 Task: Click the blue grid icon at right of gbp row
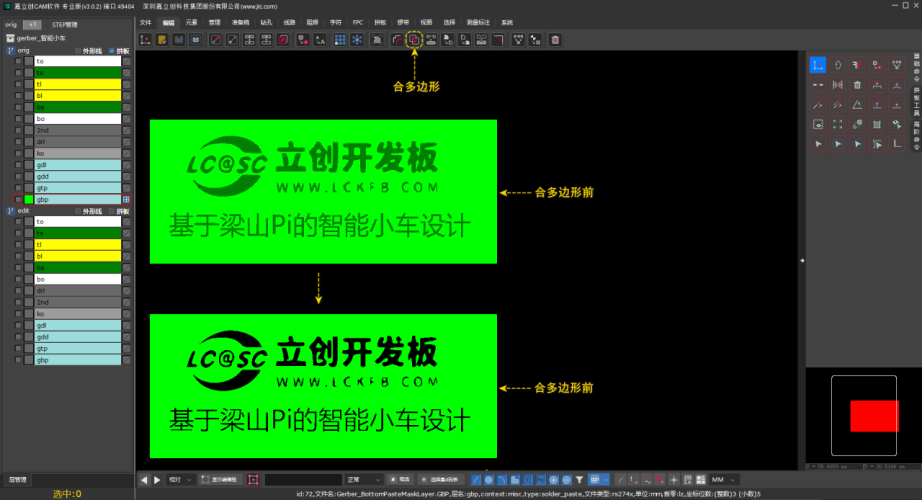pyautogui.click(x=126, y=200)
